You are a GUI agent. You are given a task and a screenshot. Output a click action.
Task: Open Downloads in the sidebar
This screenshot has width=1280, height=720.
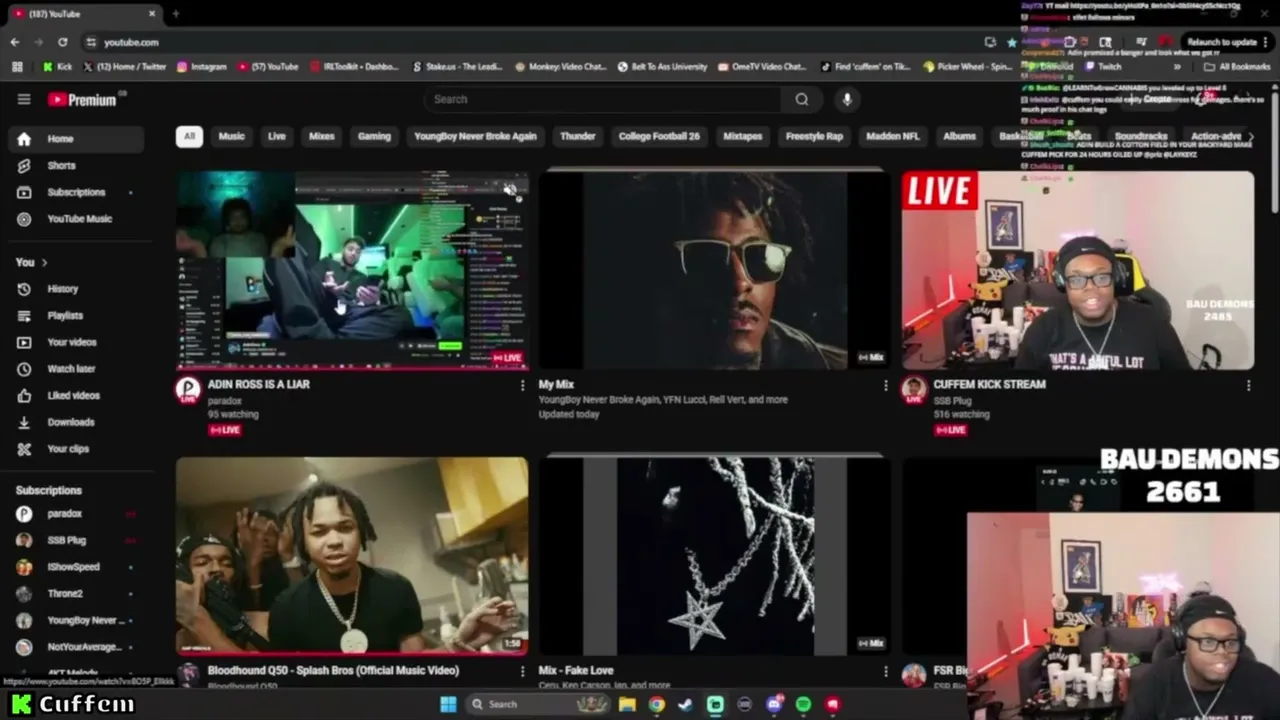[76, 422]
